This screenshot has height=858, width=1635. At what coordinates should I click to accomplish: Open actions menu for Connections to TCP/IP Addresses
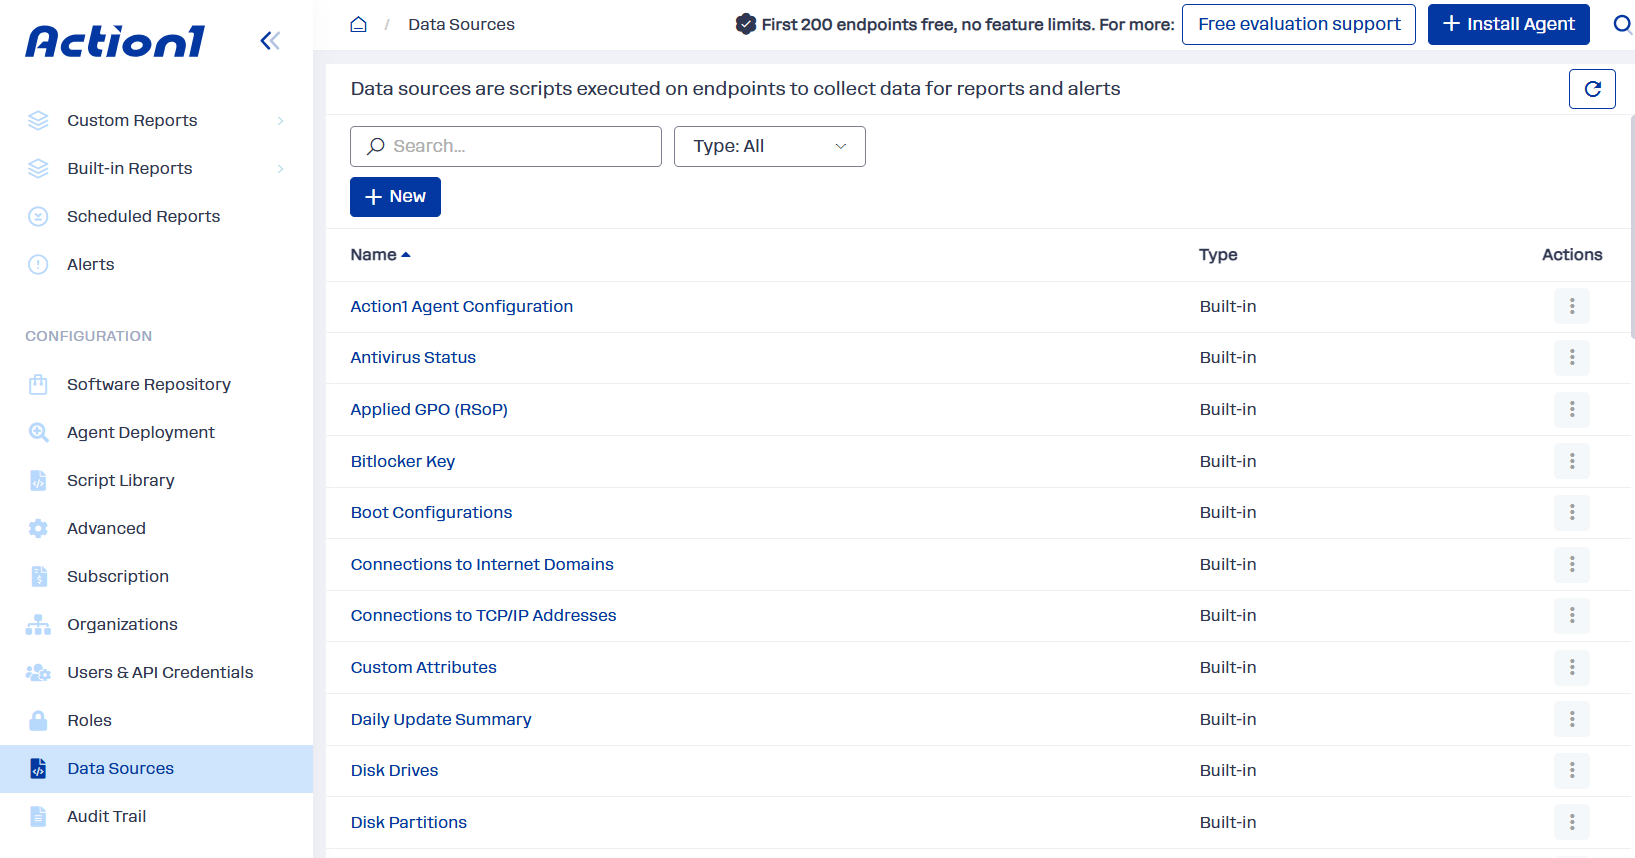[1572, 615]
